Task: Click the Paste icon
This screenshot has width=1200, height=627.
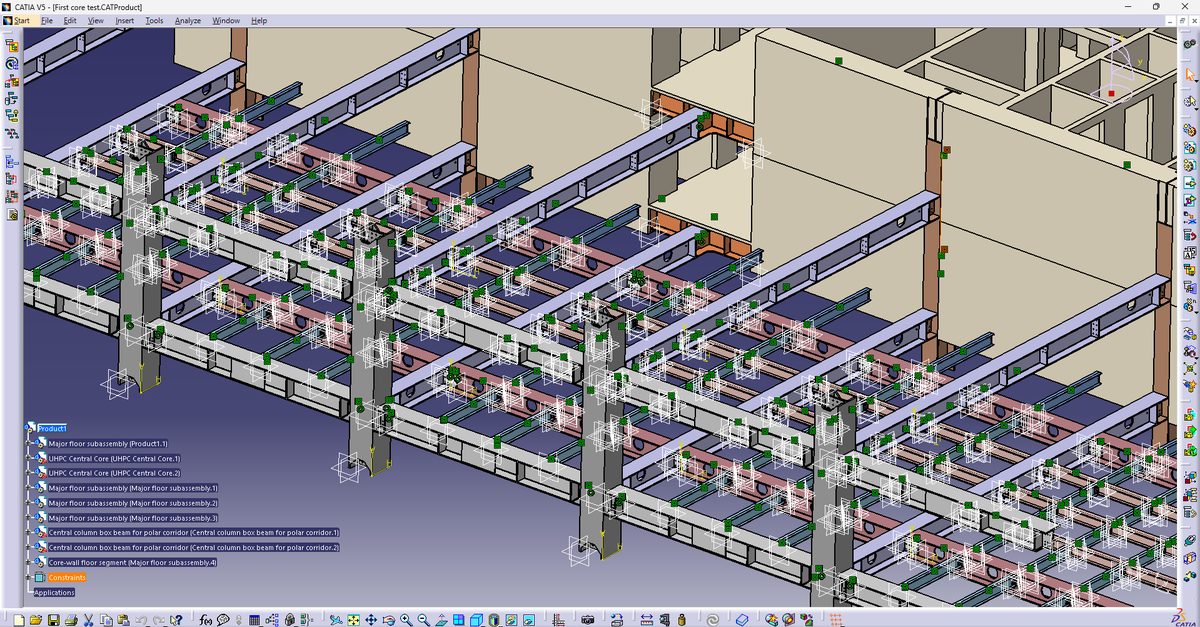Action: tap(123, 619)
